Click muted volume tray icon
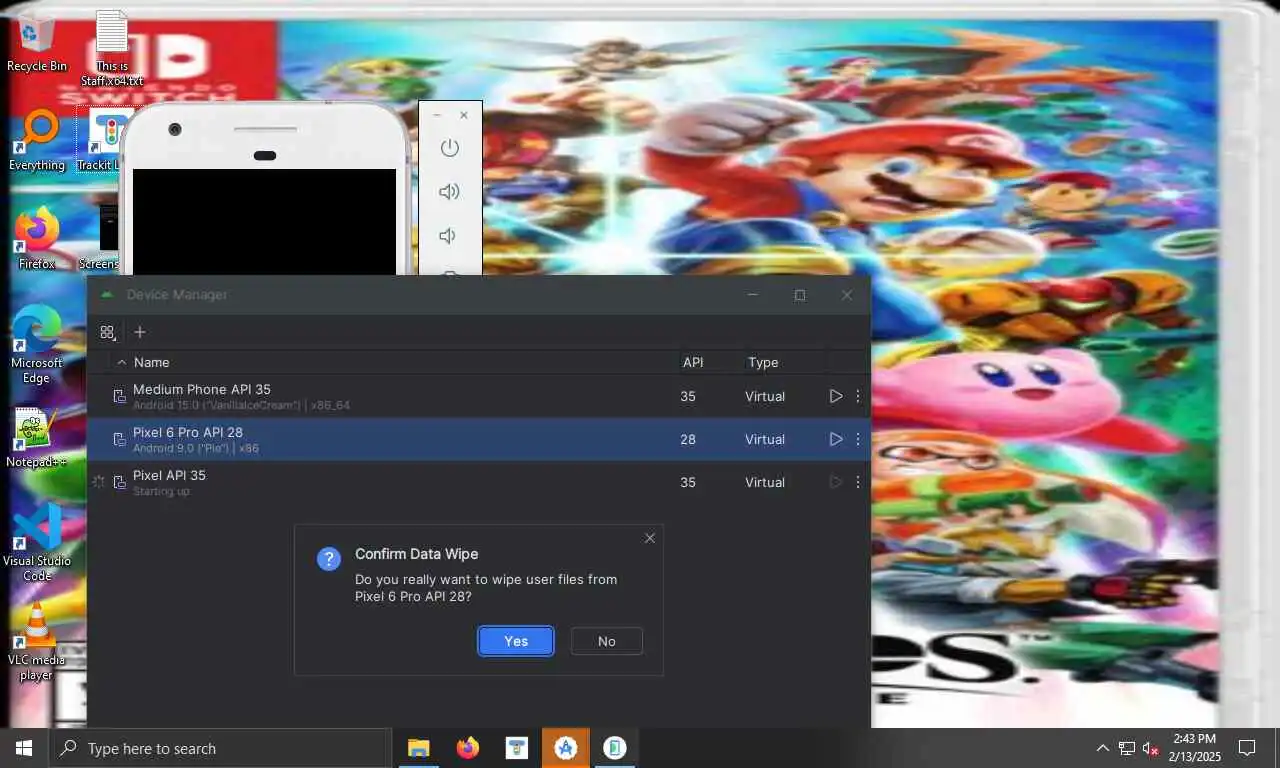This screenshot has width=1280, height=768. coord(1151,748)
